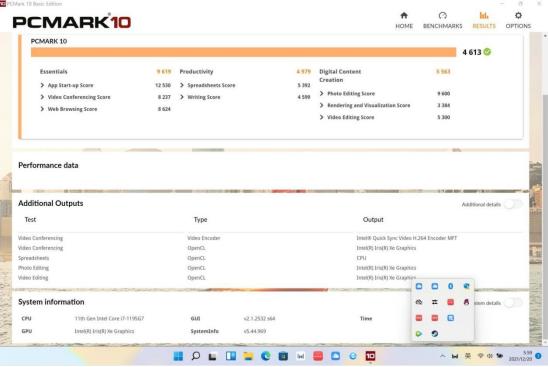Click the 11th Gen Intel Core CPU value

point(109,318)
